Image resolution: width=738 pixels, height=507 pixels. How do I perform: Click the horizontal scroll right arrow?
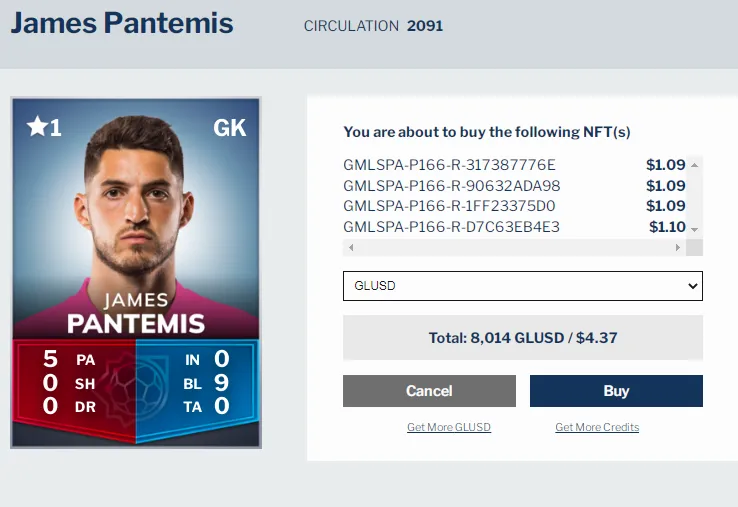click(x=678, y=247)
